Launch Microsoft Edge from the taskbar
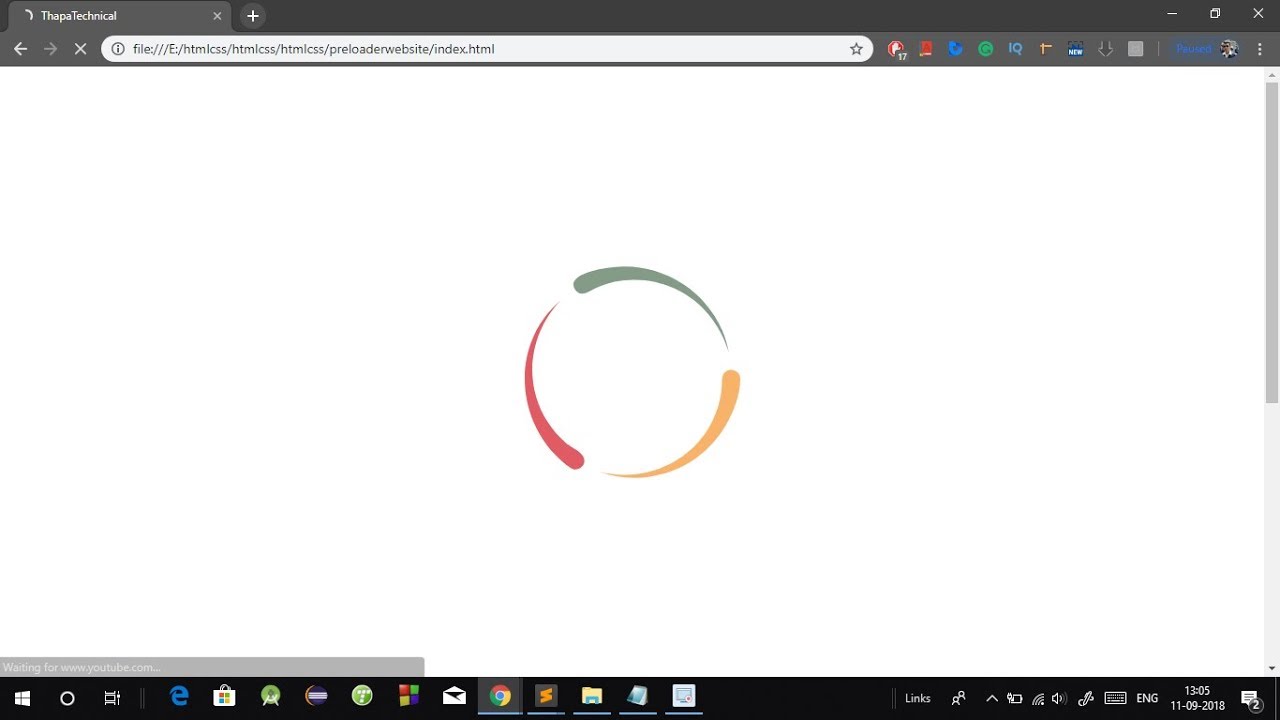 (179, 696)
